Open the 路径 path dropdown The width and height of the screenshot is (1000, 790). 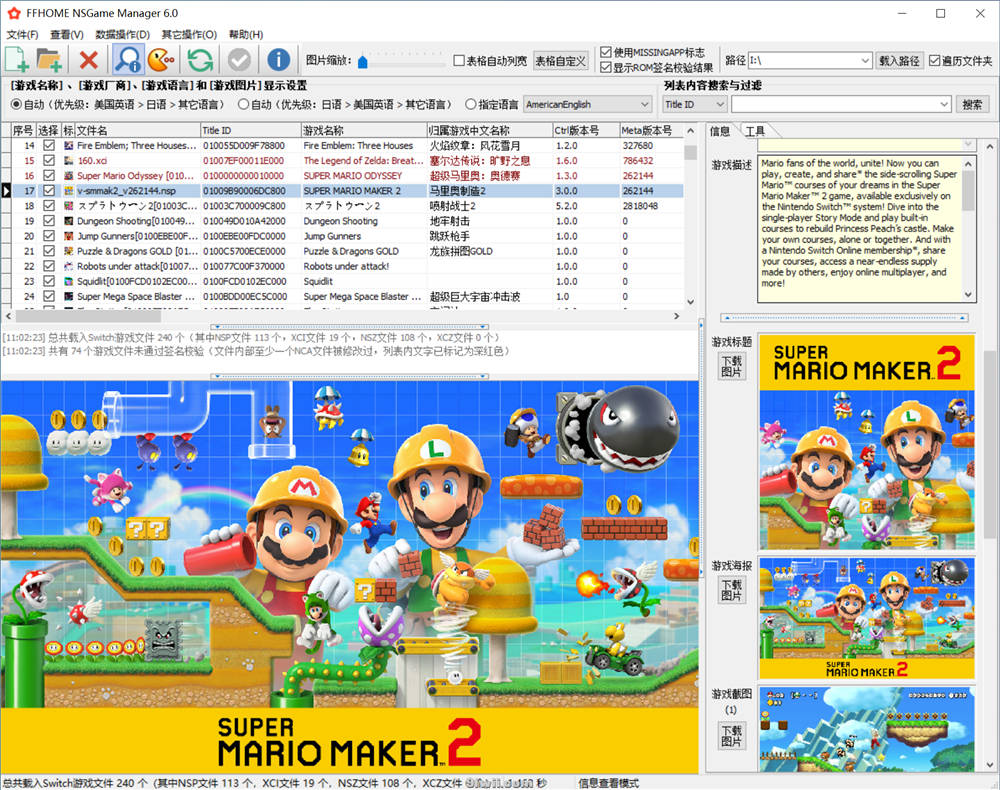pos(865,61)
